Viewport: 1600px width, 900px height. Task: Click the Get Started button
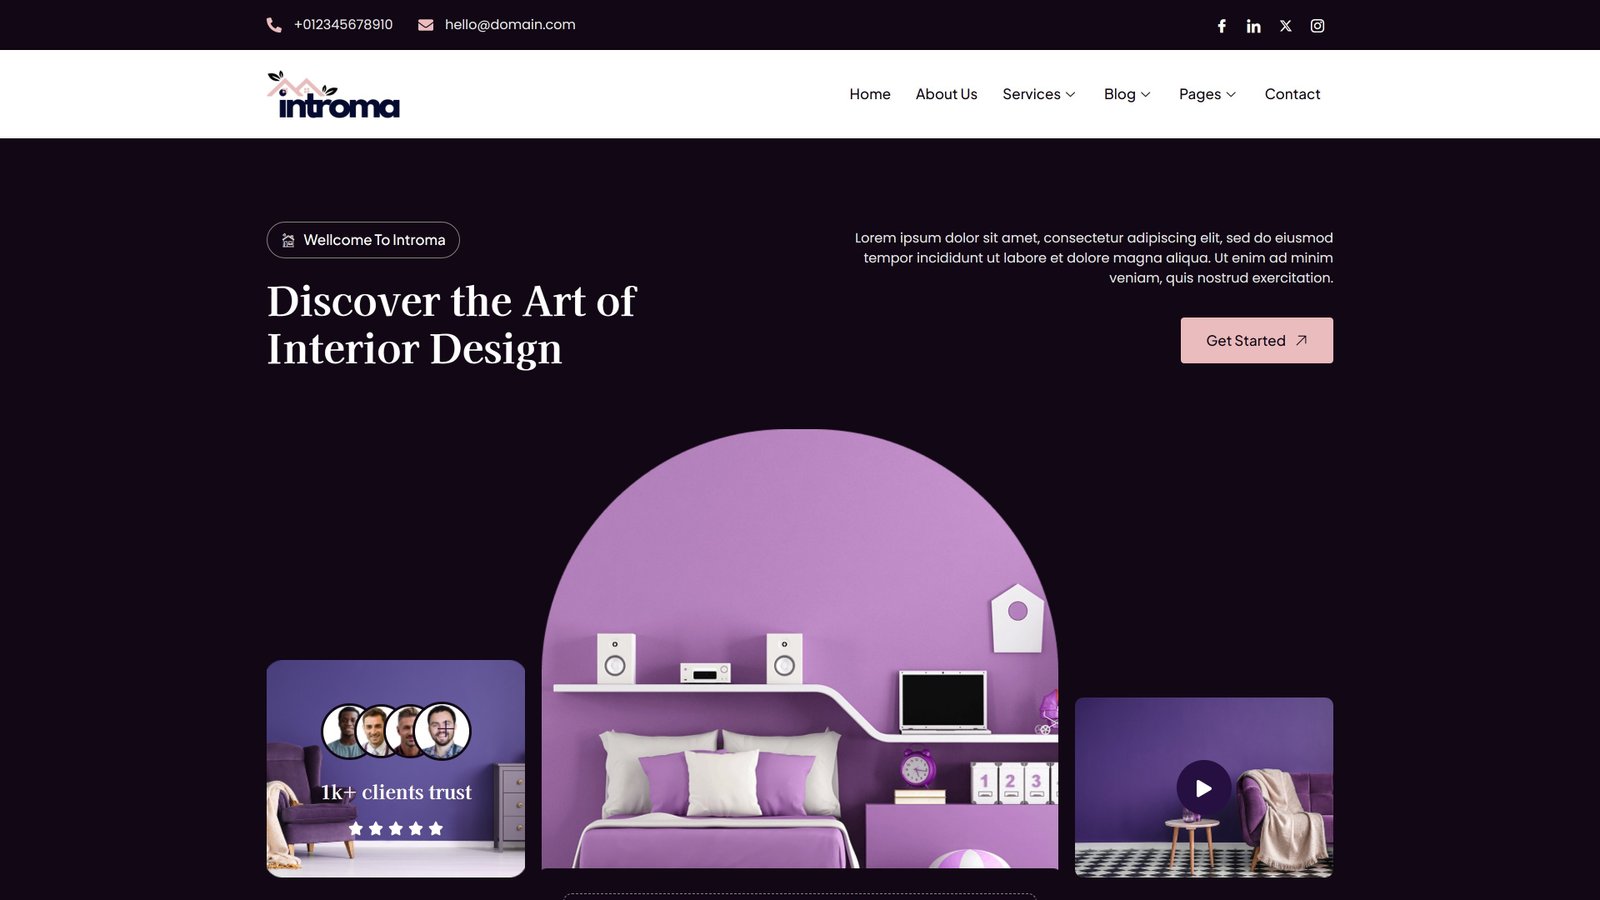click(1256, 340)
